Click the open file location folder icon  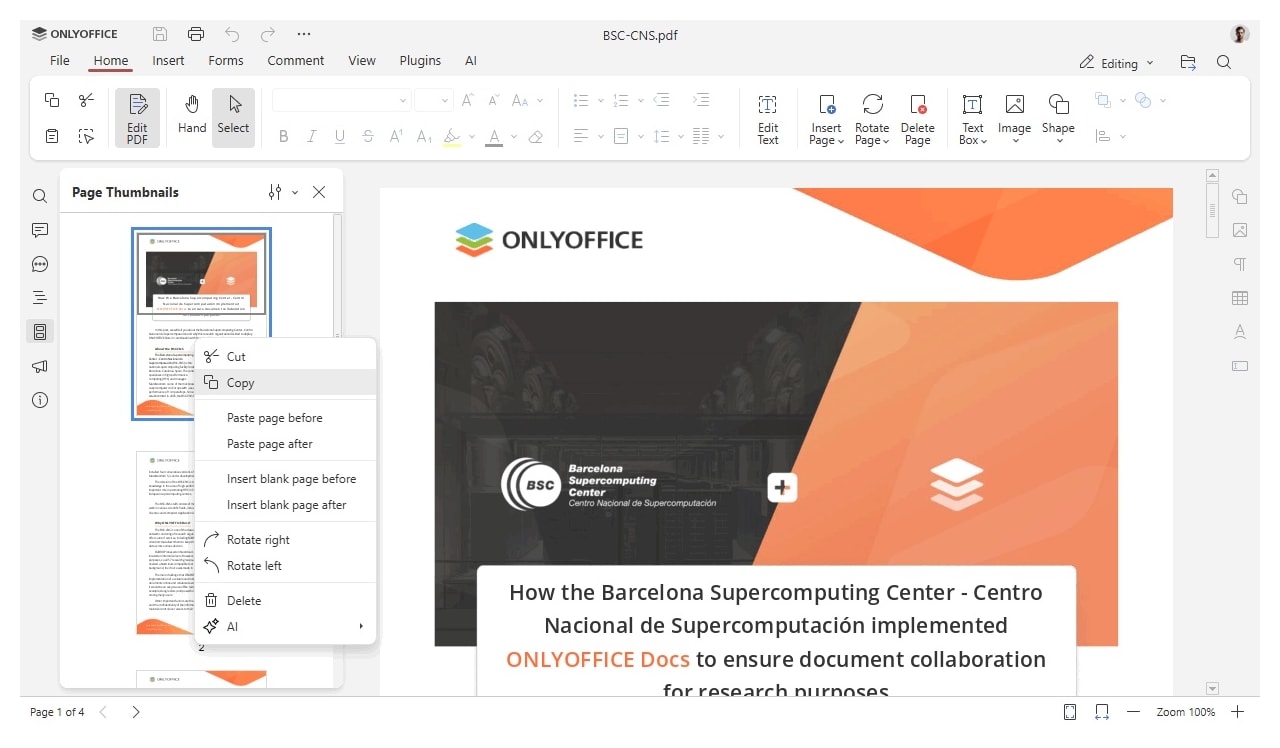click(x=1188, y=62)
